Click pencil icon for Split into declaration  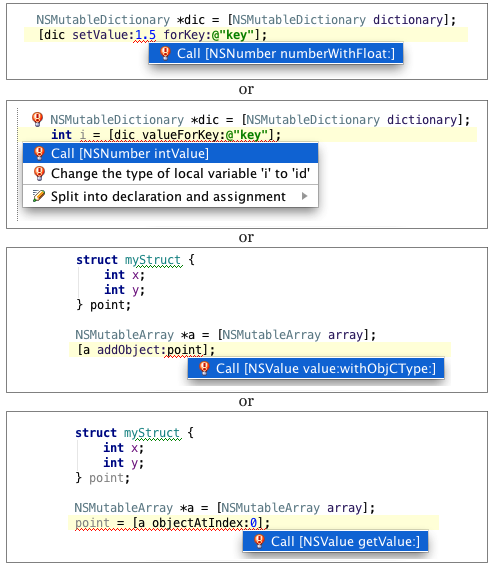[x=39, y=196]
